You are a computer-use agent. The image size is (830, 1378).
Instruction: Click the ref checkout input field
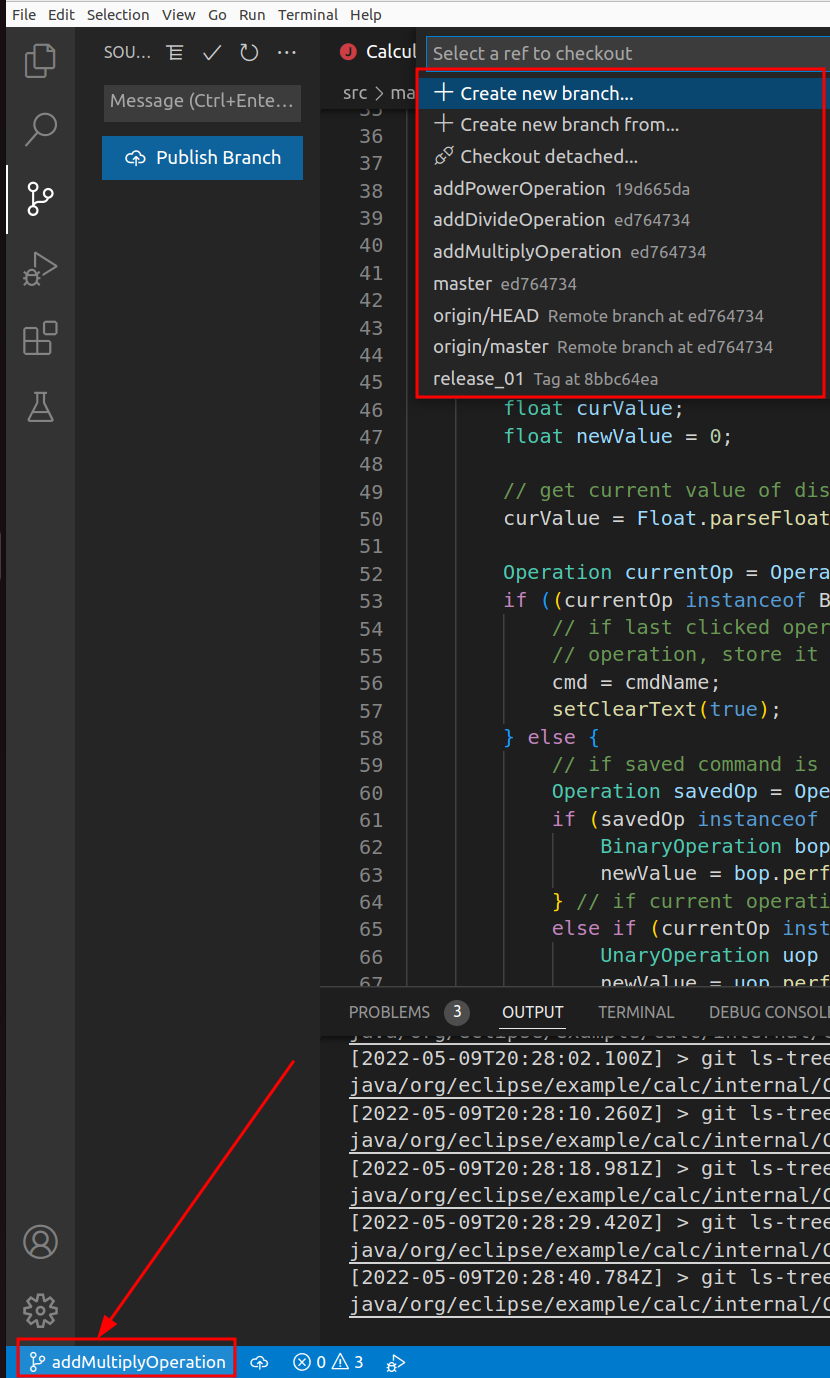(620, 52)
